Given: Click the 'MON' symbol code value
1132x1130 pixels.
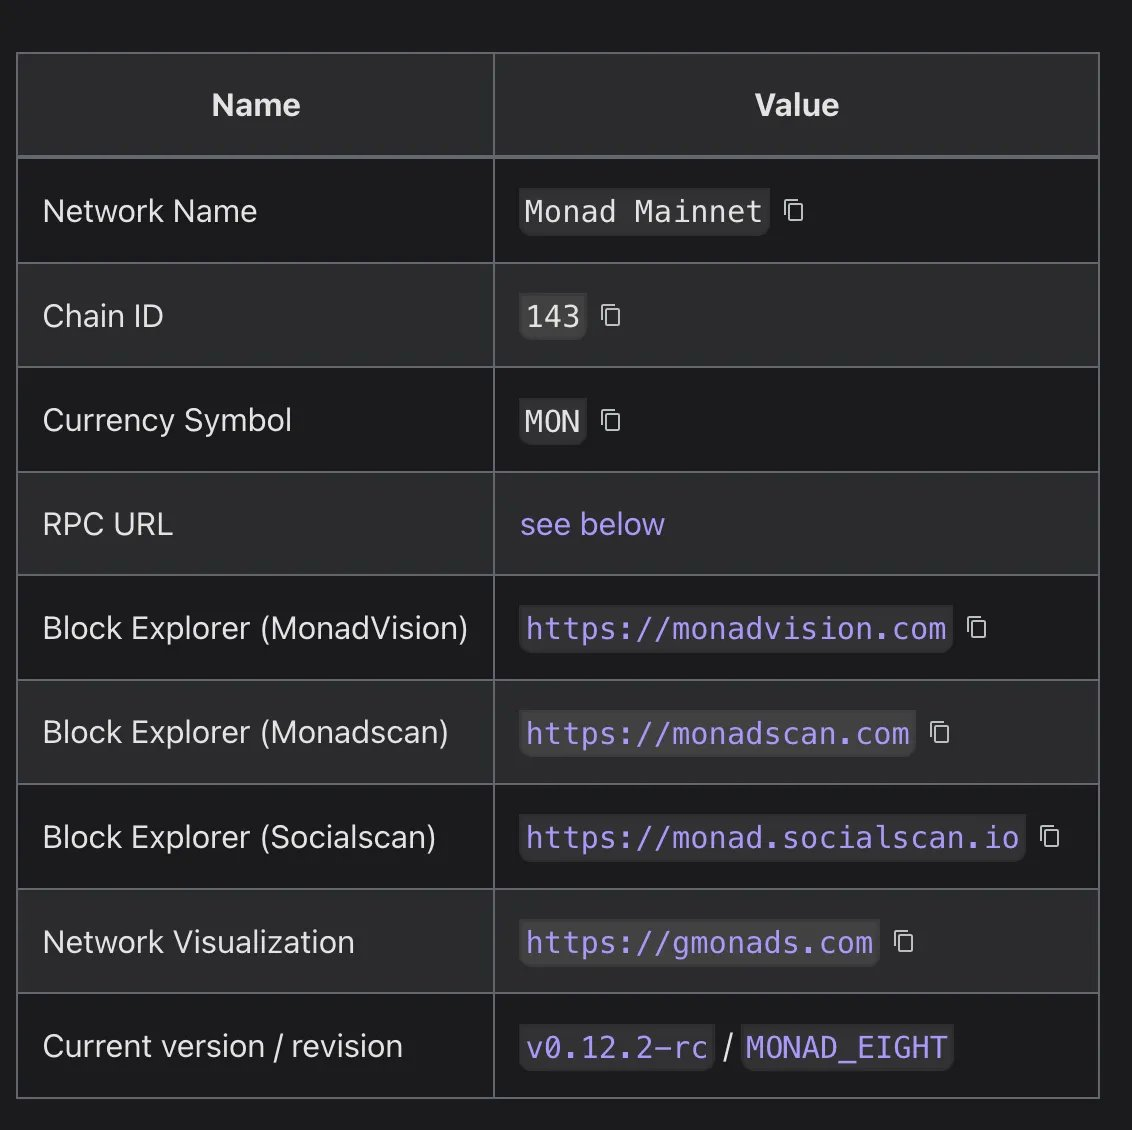Looking at the screenshot, I should pos(552,422).
